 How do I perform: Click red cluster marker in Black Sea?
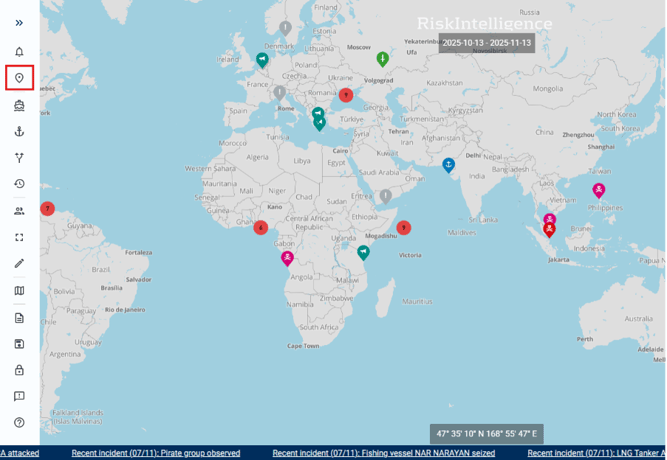pyautogui.click(x=346, y=95)
